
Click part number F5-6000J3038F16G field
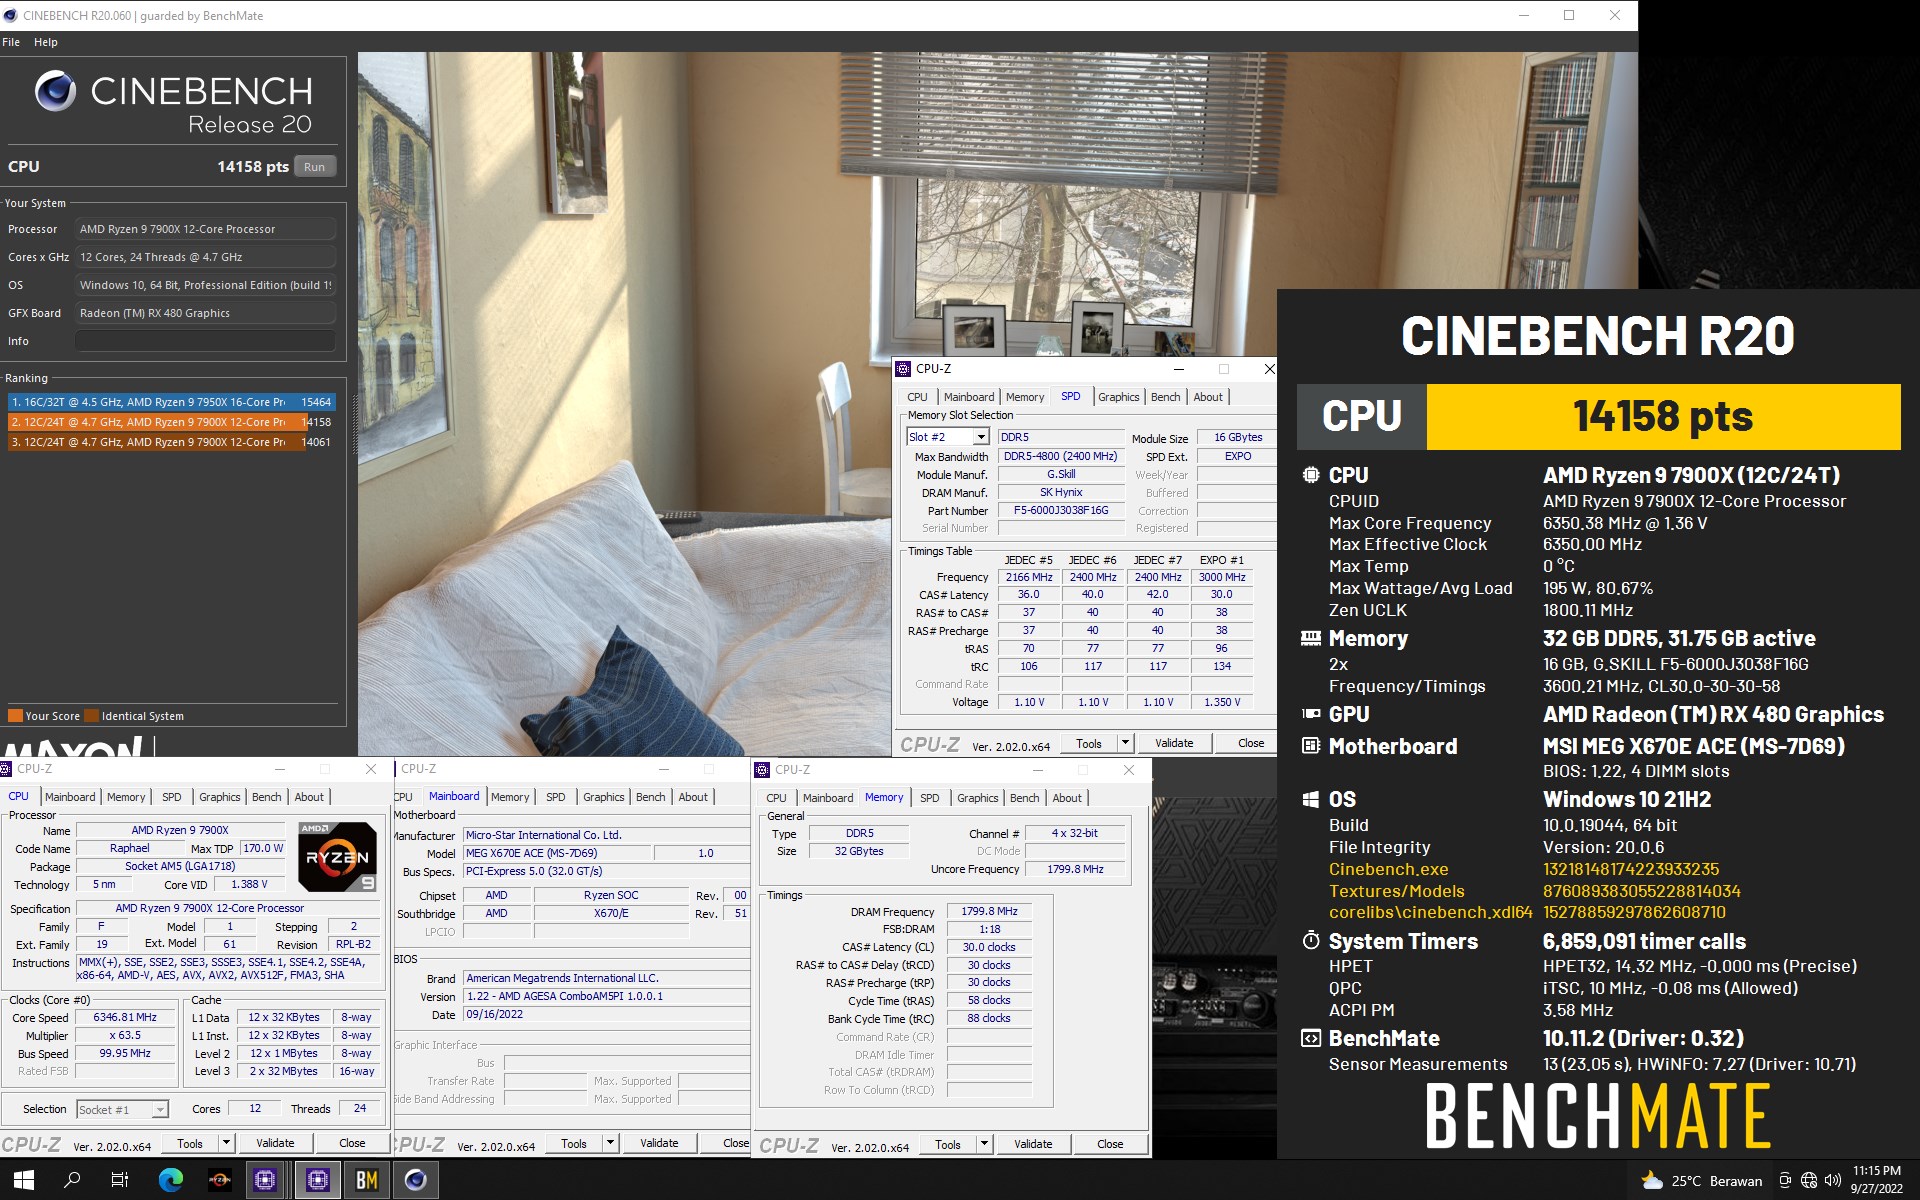point(1060,510)
